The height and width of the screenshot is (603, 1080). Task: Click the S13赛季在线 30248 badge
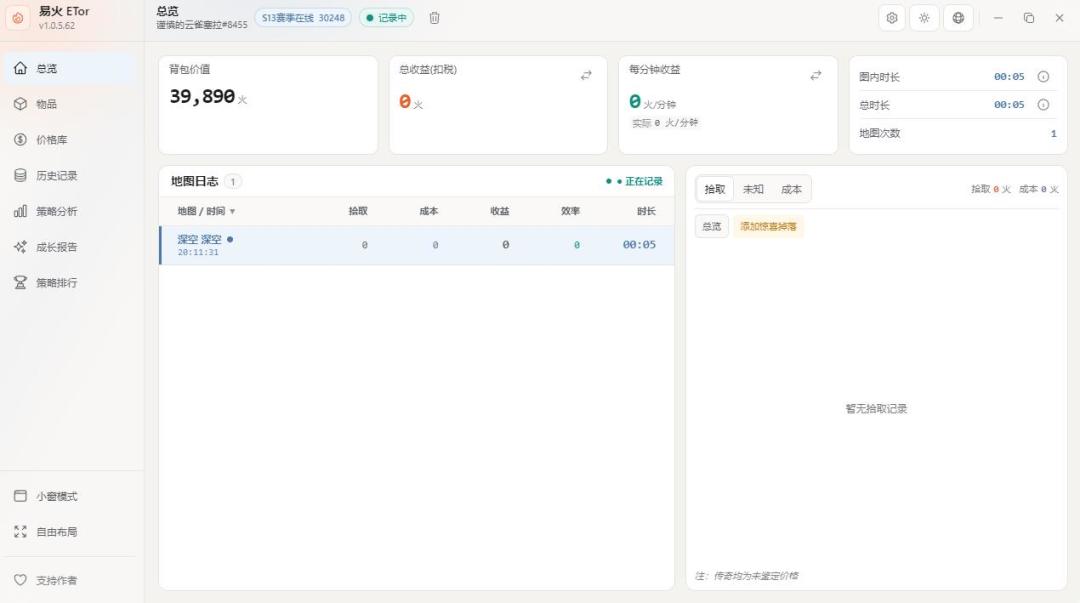[x=303, y=18]
